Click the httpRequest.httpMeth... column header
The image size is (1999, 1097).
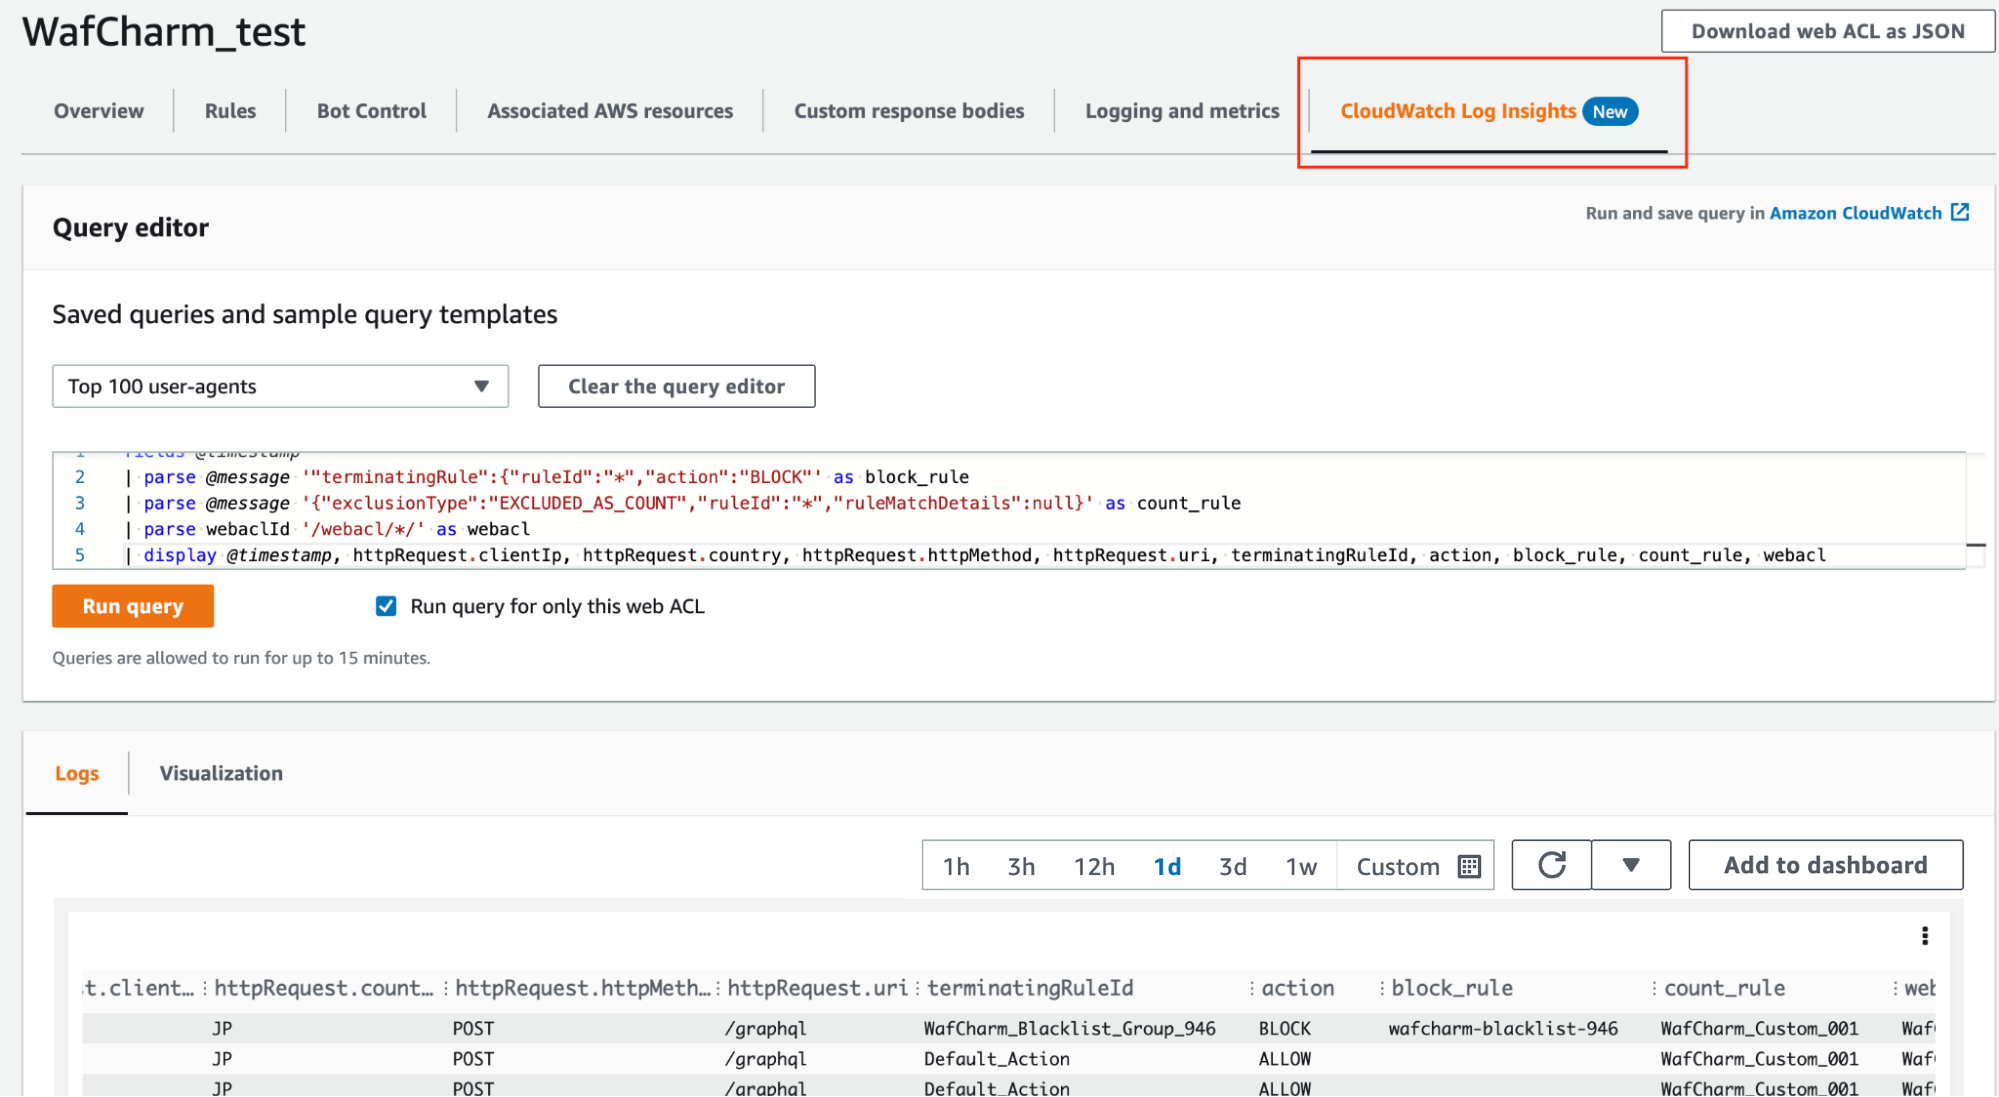click(x=583, y=988)
